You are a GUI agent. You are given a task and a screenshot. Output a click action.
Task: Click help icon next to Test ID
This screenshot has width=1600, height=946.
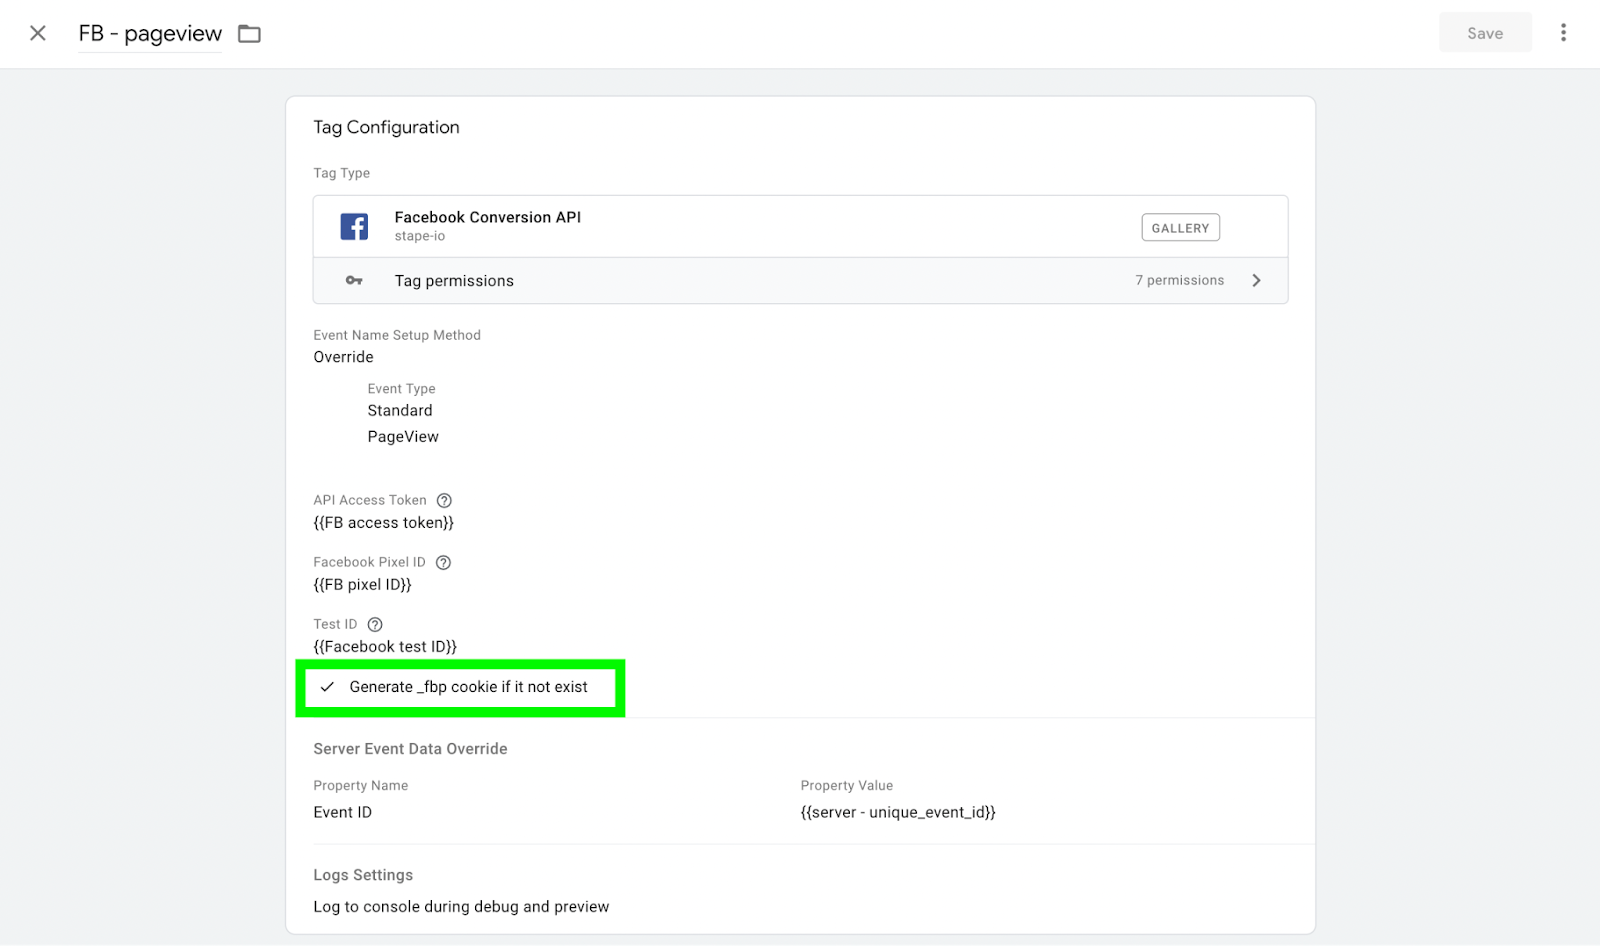[x=375, y=625]
